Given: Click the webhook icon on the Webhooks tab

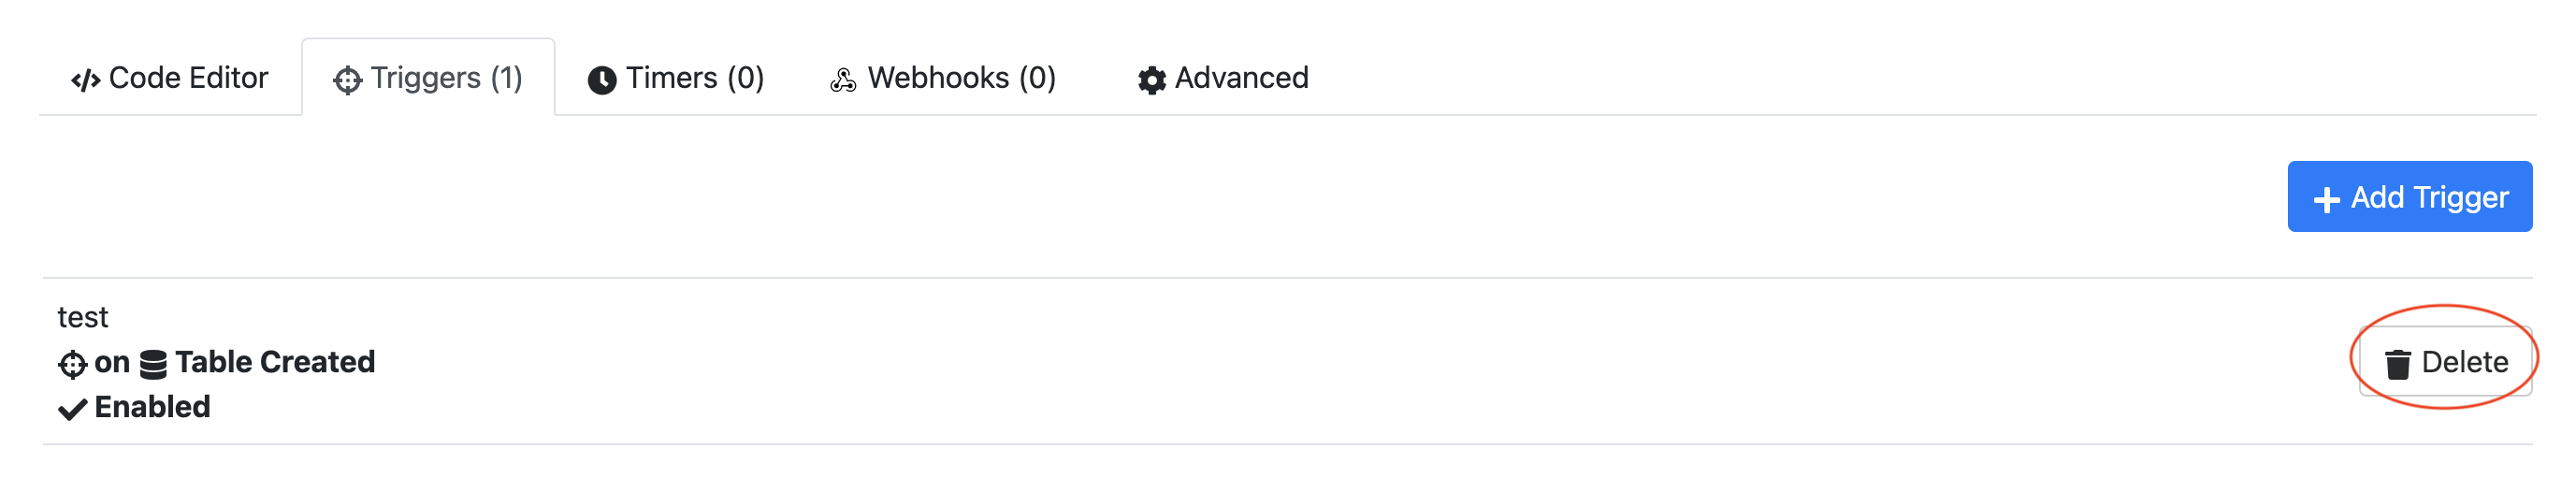Looking at the screenshot, I should pyautogui.click(x=843, y=80).
